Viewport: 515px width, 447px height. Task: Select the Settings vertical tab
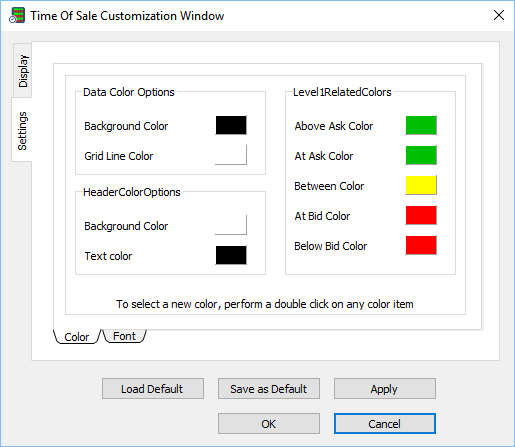coord(22,130)
